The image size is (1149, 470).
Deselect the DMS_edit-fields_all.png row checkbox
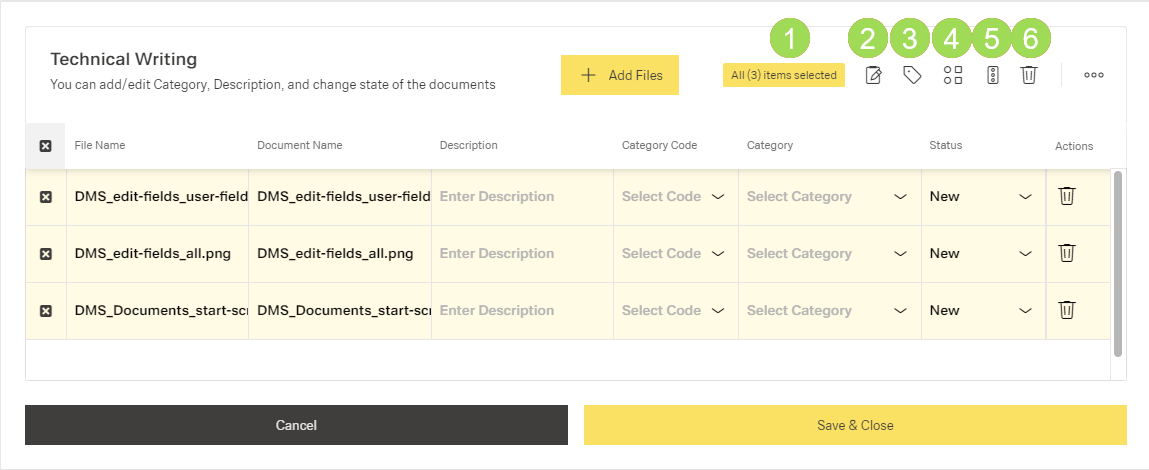click(45, 254)
